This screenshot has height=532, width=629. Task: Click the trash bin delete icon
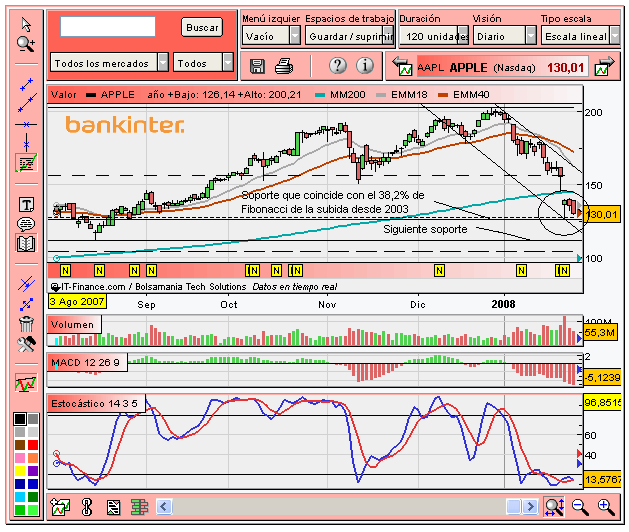pyautogui.click(x=26, y=324)
